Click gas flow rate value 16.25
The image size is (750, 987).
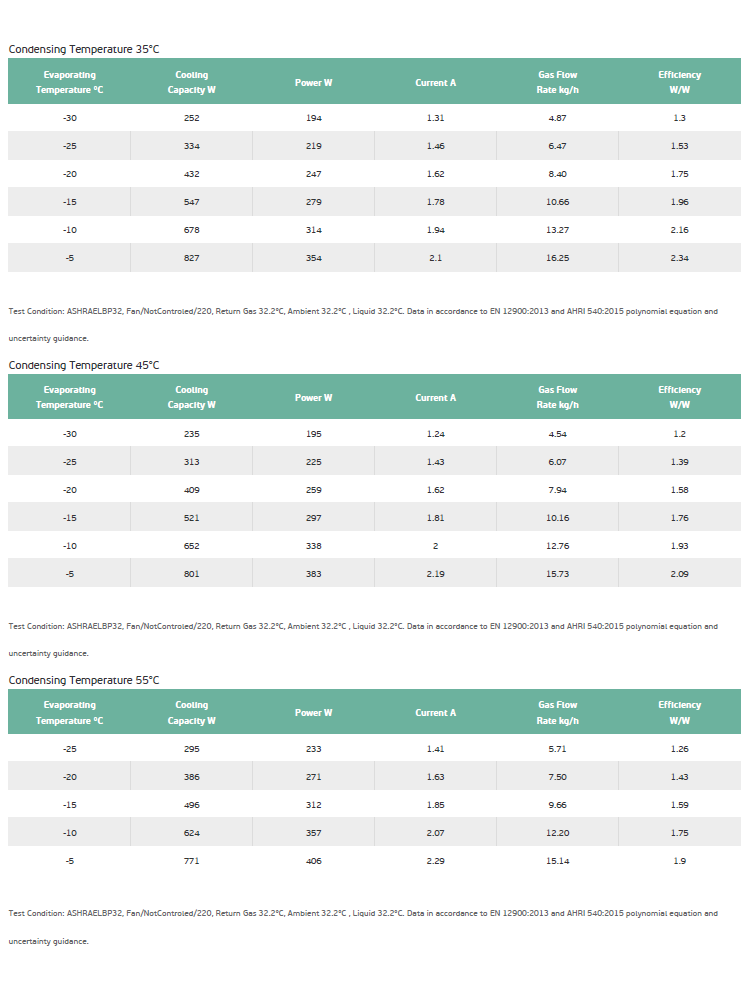(557, 257)
